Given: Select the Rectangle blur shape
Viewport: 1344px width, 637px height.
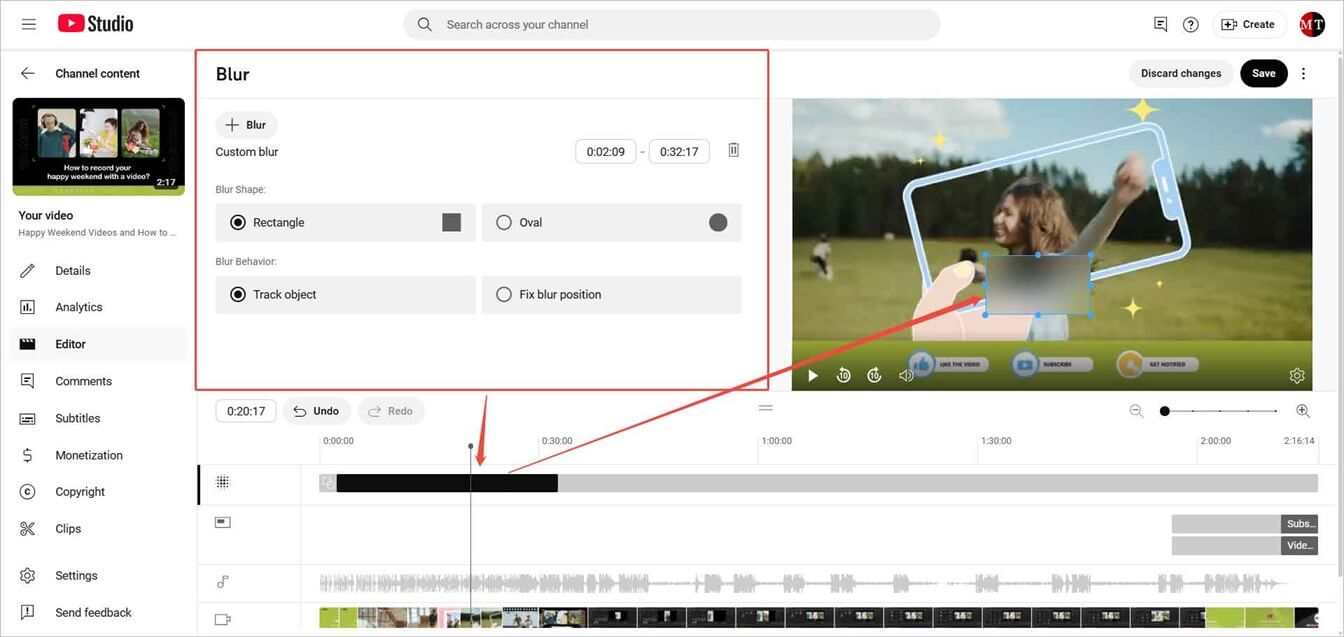Looking at the screenshot, I should coord(237,222).
